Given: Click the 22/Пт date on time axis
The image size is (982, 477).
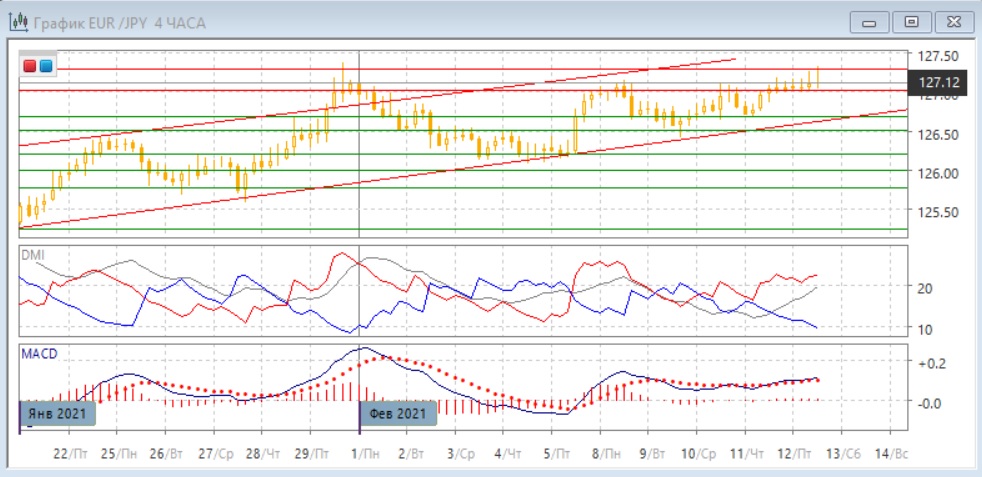Looking at the screenshot, I should click(70, 453).
